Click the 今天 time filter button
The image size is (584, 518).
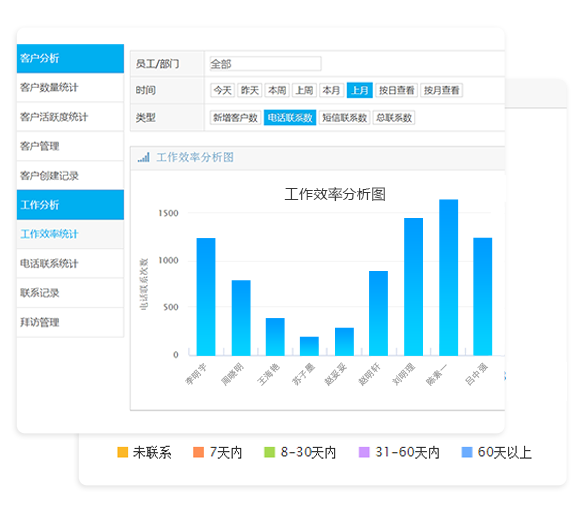click(x=222, y=90)
